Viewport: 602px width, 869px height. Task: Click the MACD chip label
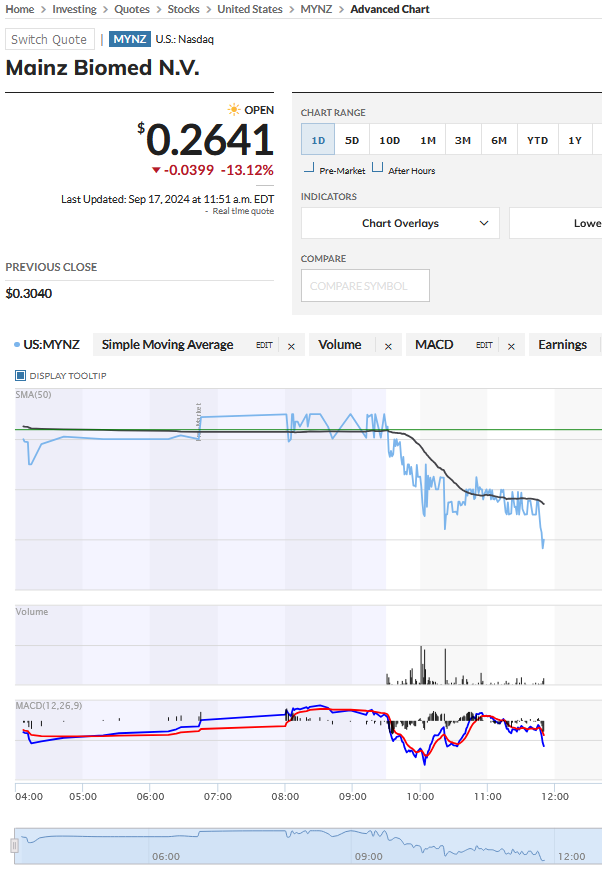[x=434, y=345]
